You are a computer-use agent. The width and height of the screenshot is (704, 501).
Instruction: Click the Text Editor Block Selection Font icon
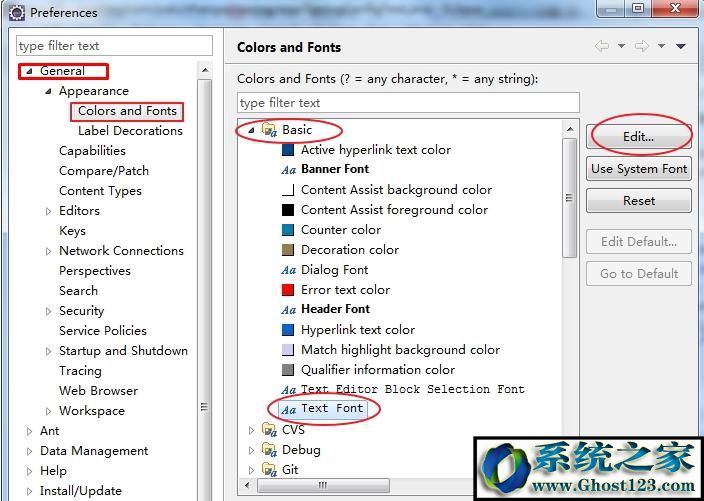click(x=288, y=390)
